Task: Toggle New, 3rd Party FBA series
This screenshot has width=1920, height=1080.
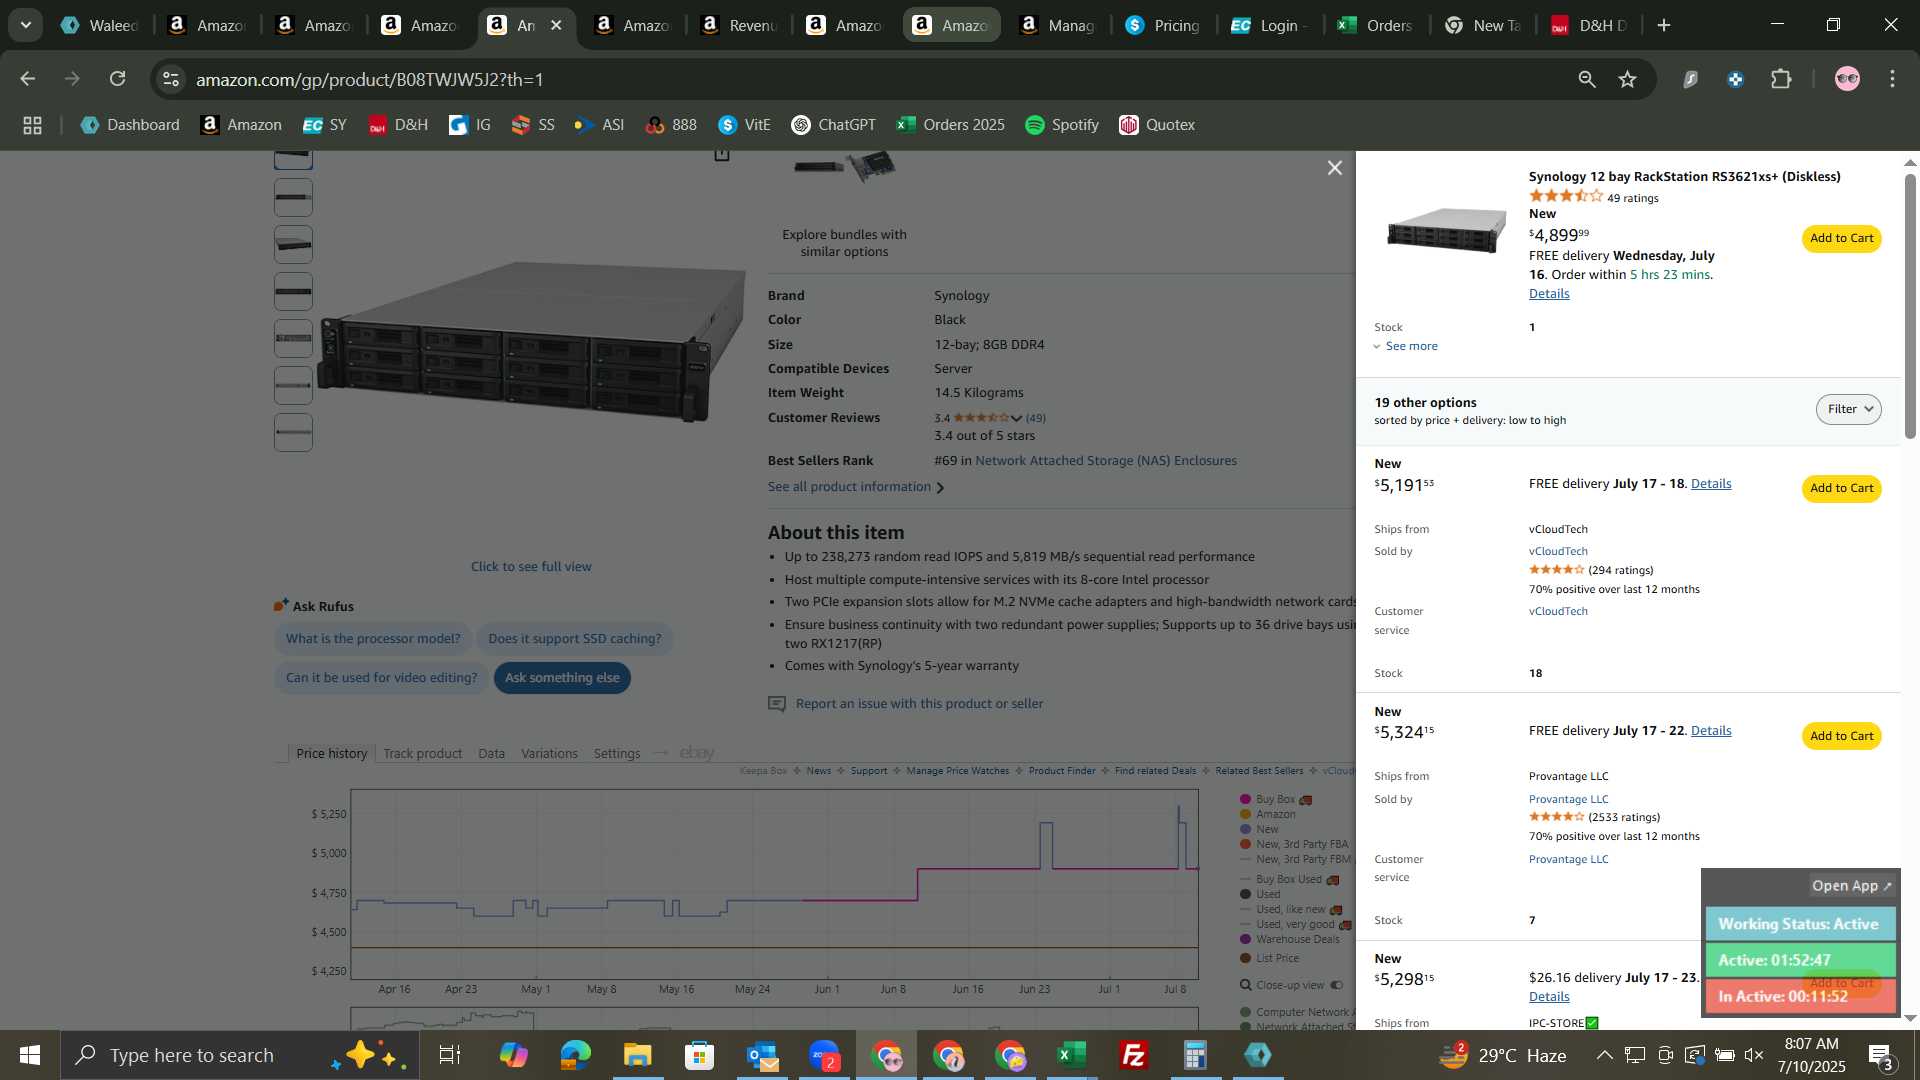Action: 1294,845
